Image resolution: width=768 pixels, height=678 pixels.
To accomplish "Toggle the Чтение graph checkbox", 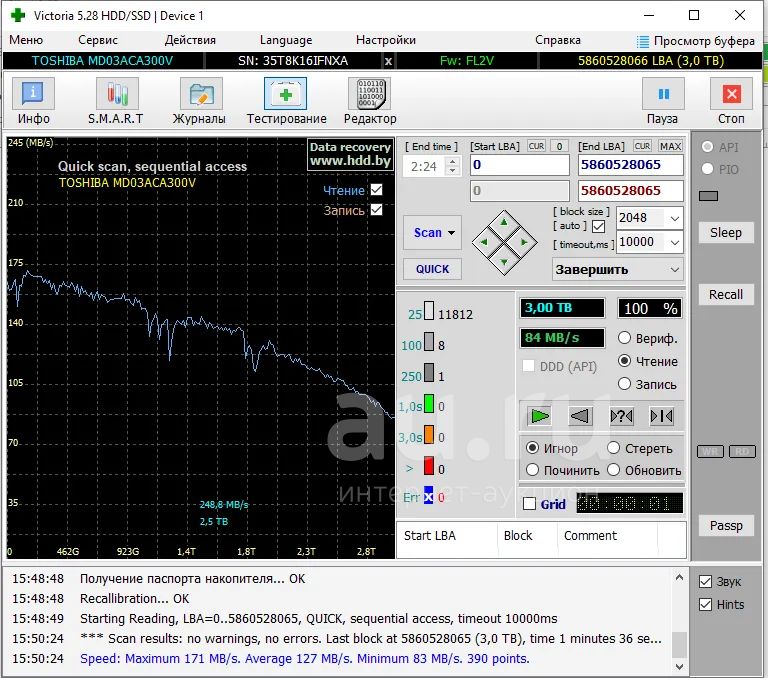I will point(376,190).
